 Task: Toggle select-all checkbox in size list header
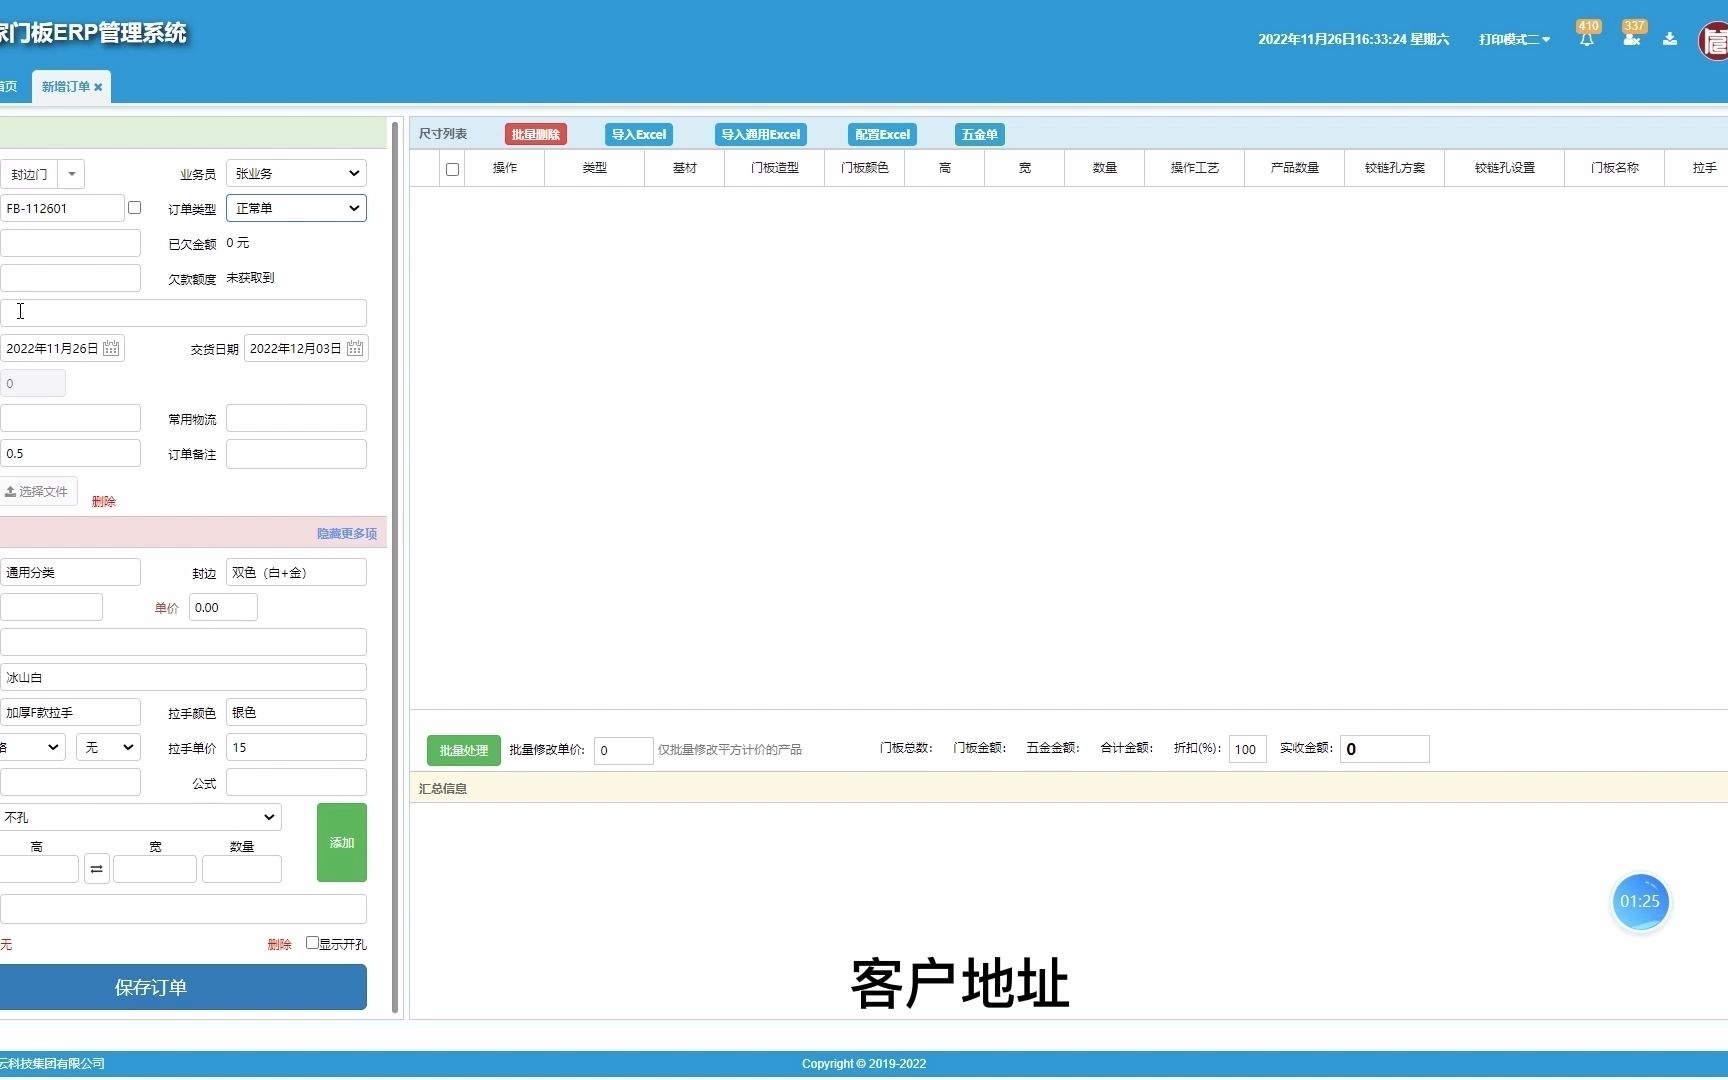tap(452, 169)
